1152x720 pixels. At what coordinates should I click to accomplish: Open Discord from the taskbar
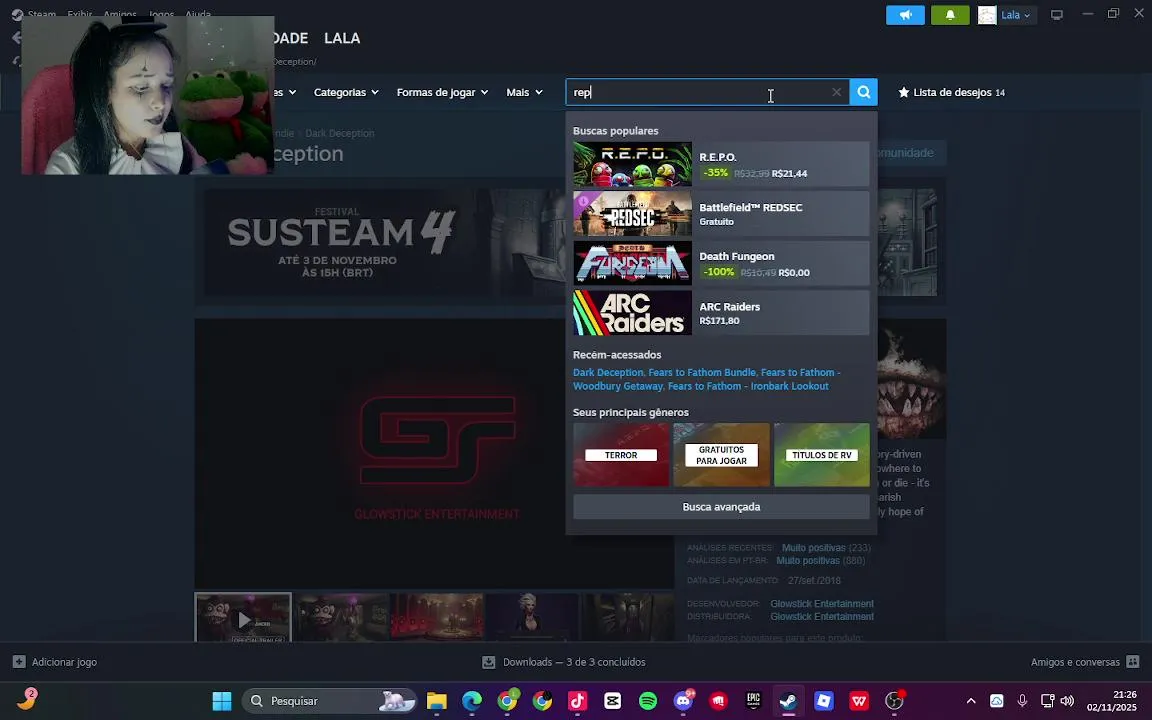(x=683, y=701)
